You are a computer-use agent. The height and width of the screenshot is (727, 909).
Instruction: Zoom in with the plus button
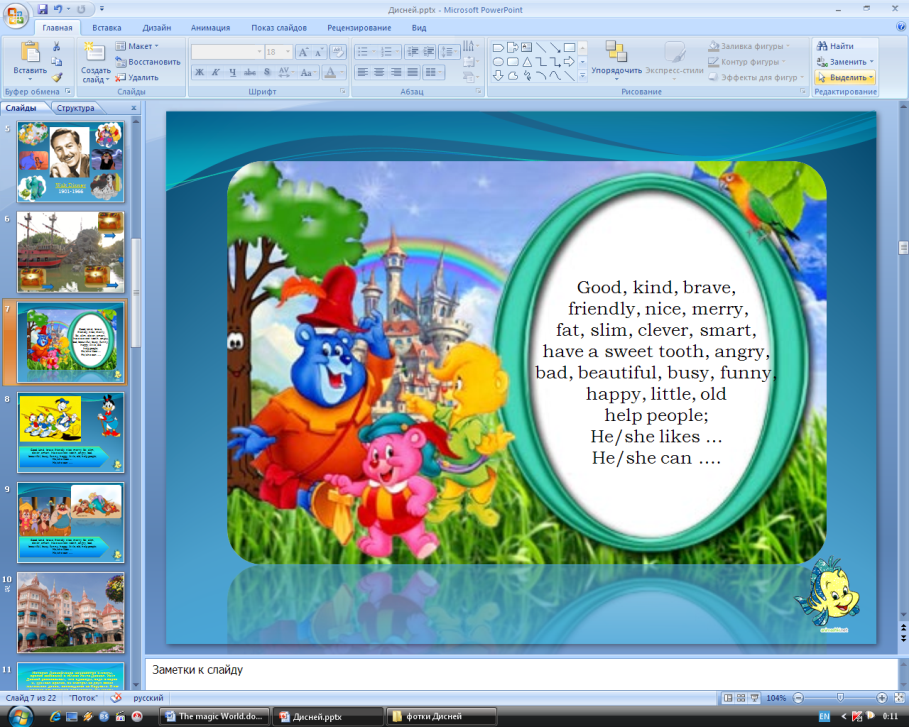882,698
